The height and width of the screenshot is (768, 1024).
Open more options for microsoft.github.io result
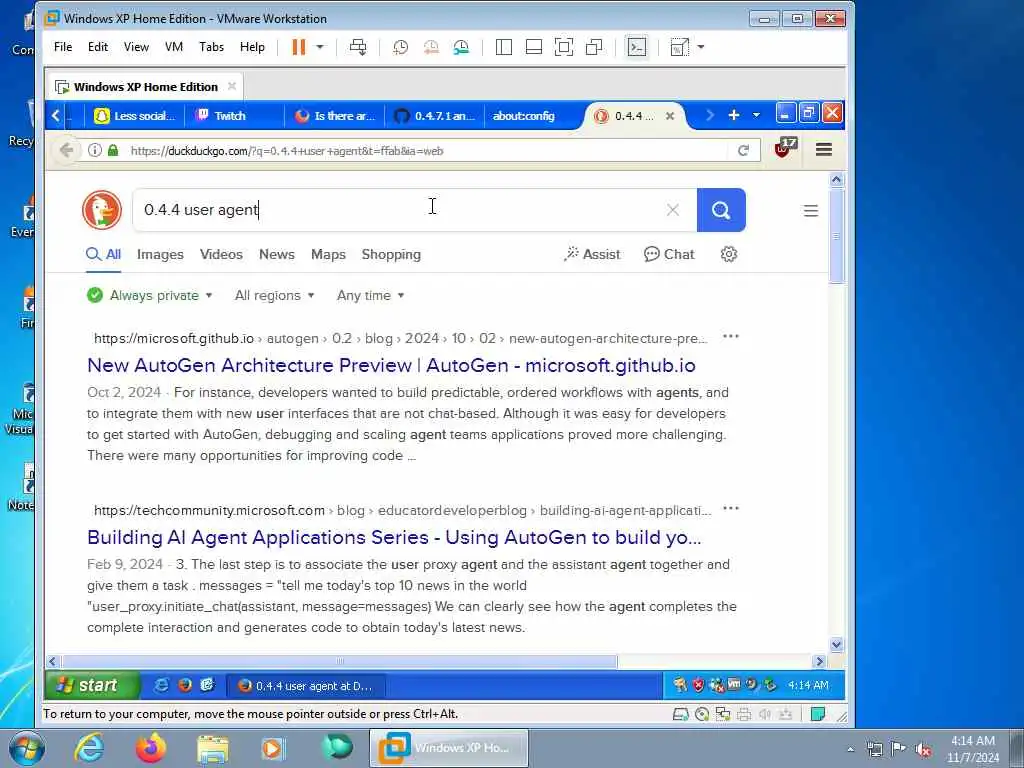pyautogui.click(x=731, y=337)
